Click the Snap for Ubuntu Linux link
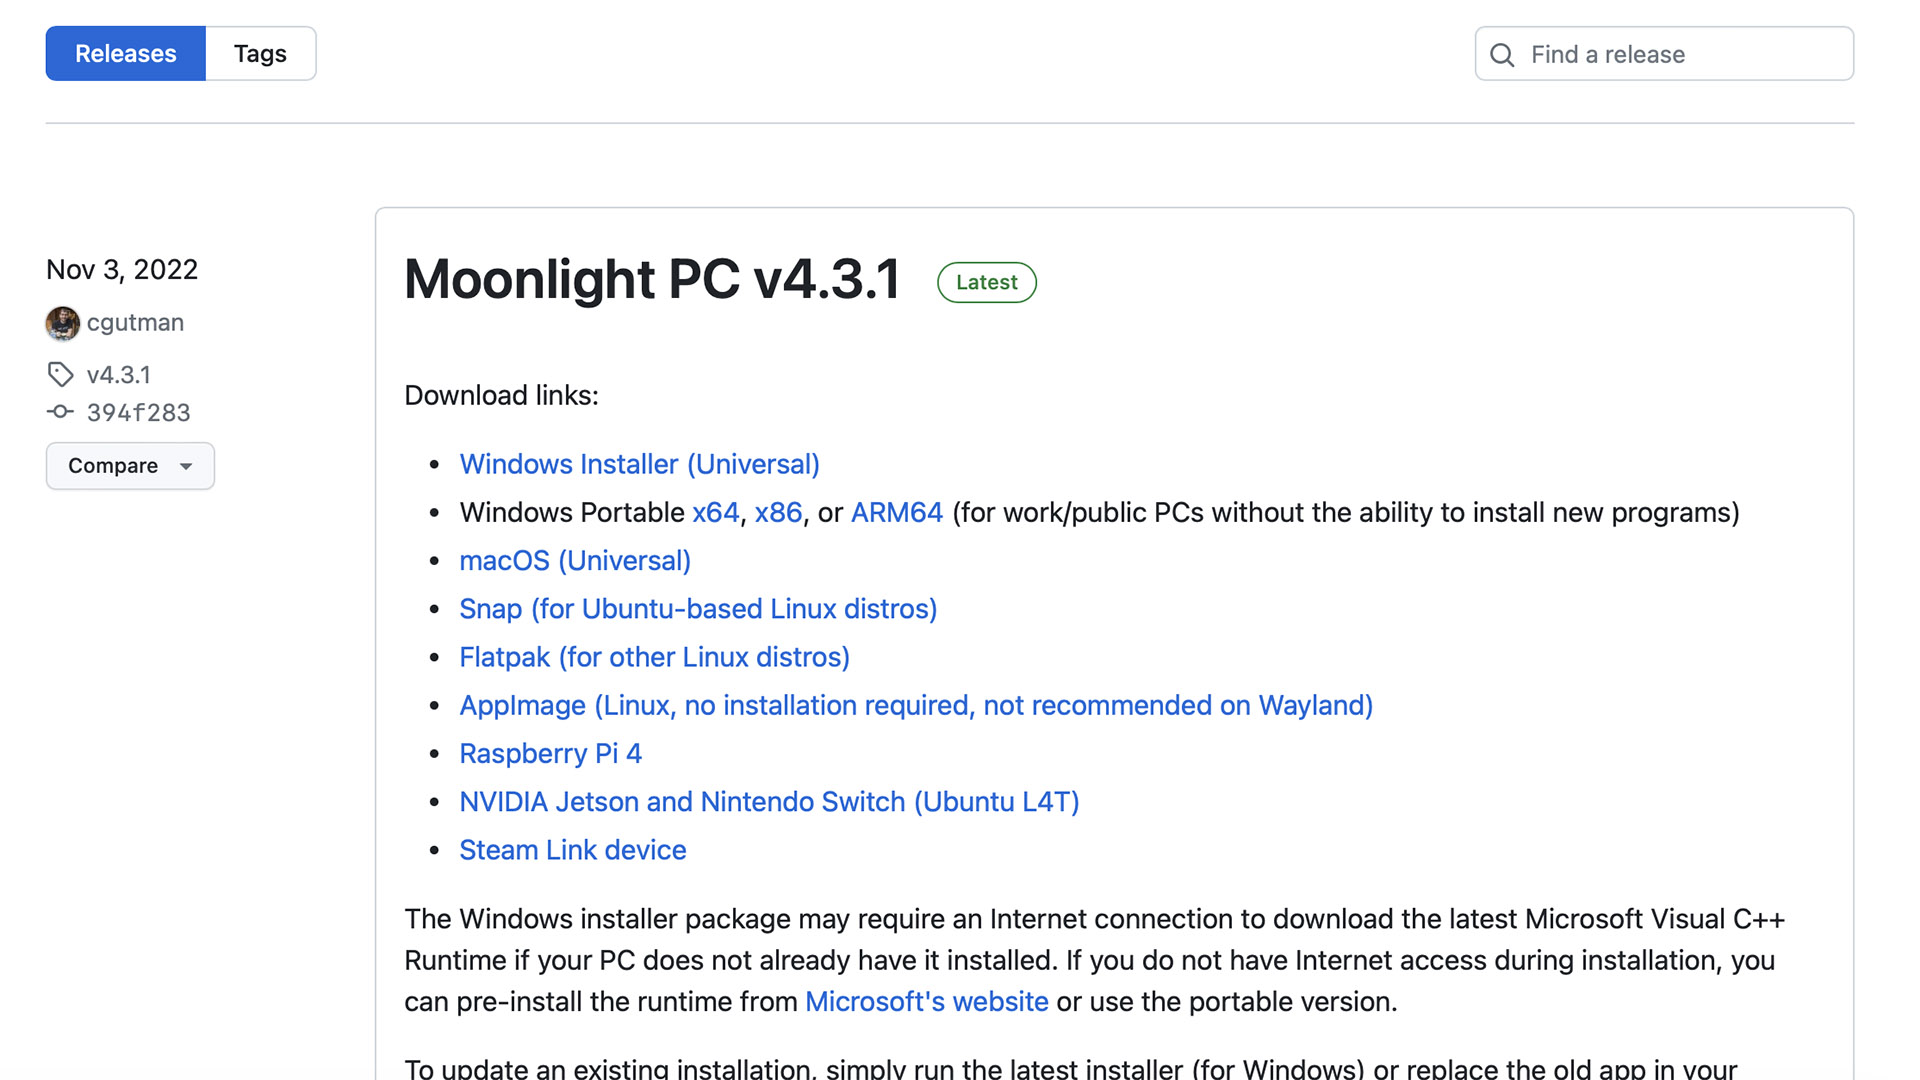The height and width of the screenshot is (1080, 1920). click(x=699, y=608)
